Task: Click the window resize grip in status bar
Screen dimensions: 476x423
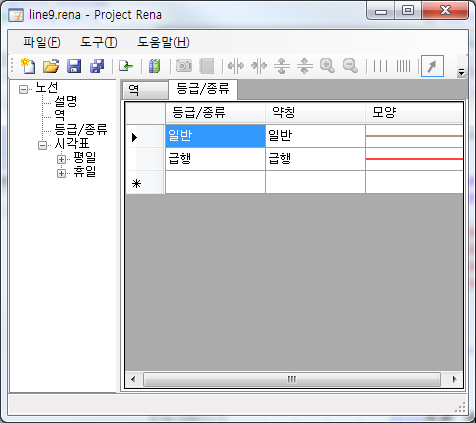Action: click(x=461, y=408)
